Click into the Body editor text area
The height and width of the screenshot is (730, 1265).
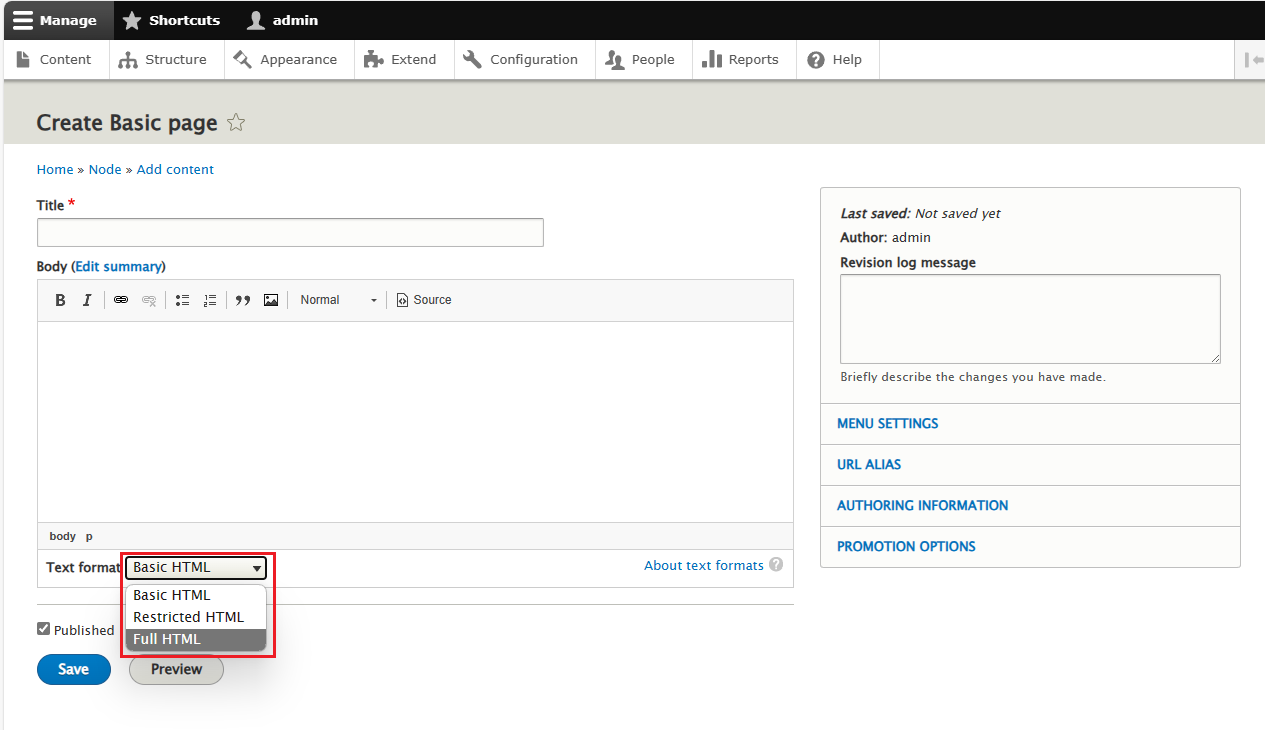[415, 422]
